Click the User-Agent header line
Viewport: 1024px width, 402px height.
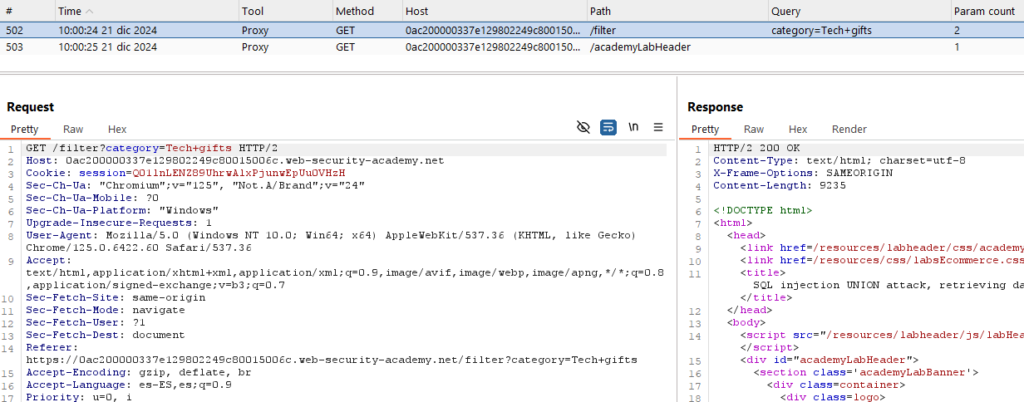330,241
